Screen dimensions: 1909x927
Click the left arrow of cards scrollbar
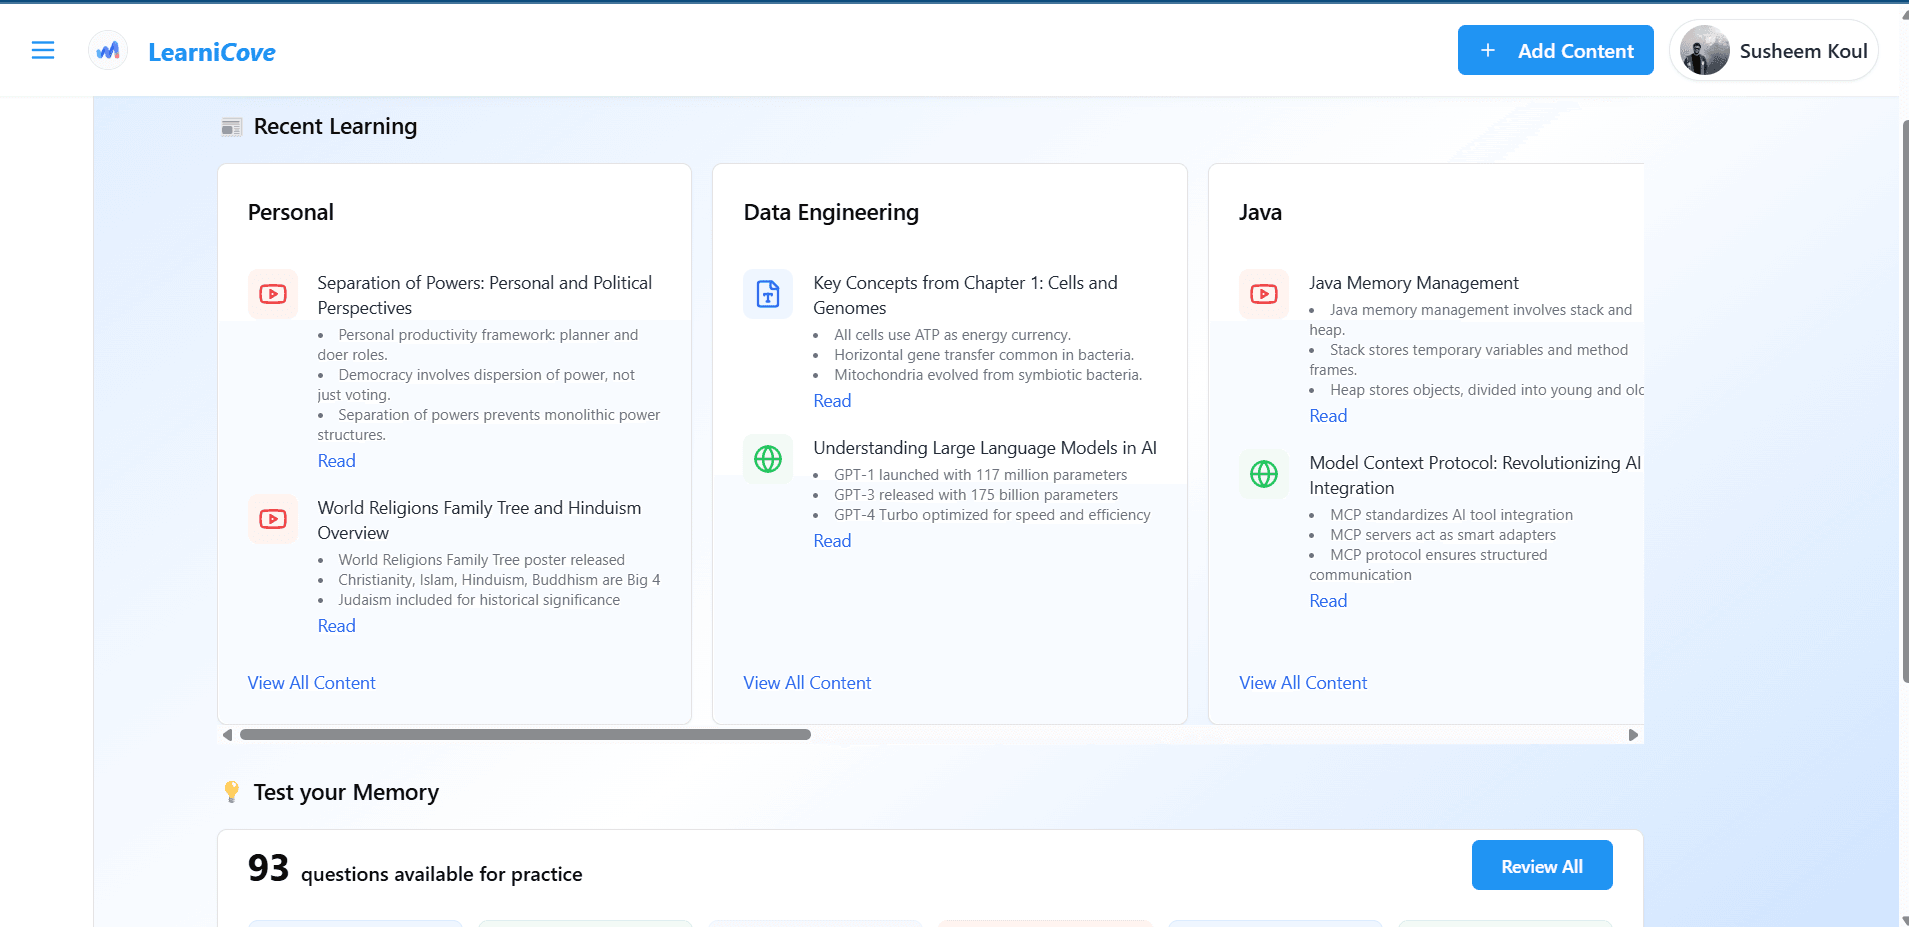click(x=227, y=735)
